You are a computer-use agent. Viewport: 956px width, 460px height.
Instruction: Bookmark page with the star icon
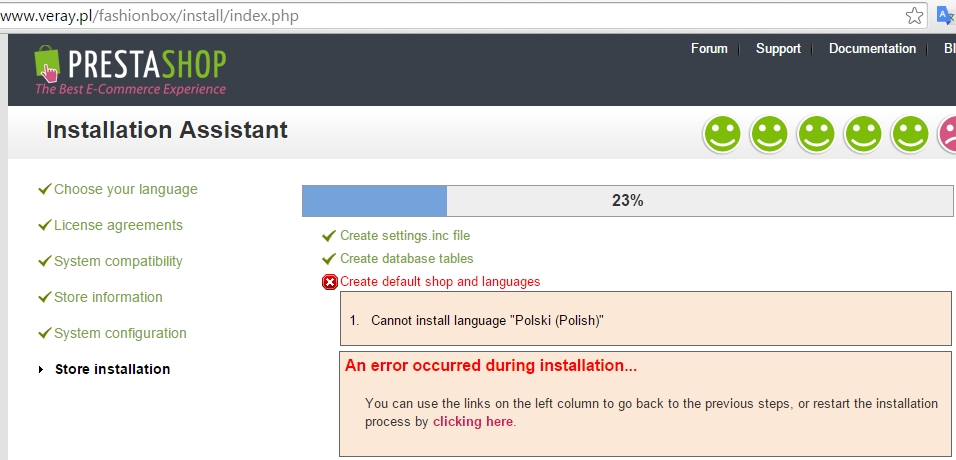[x=914, y=16]
